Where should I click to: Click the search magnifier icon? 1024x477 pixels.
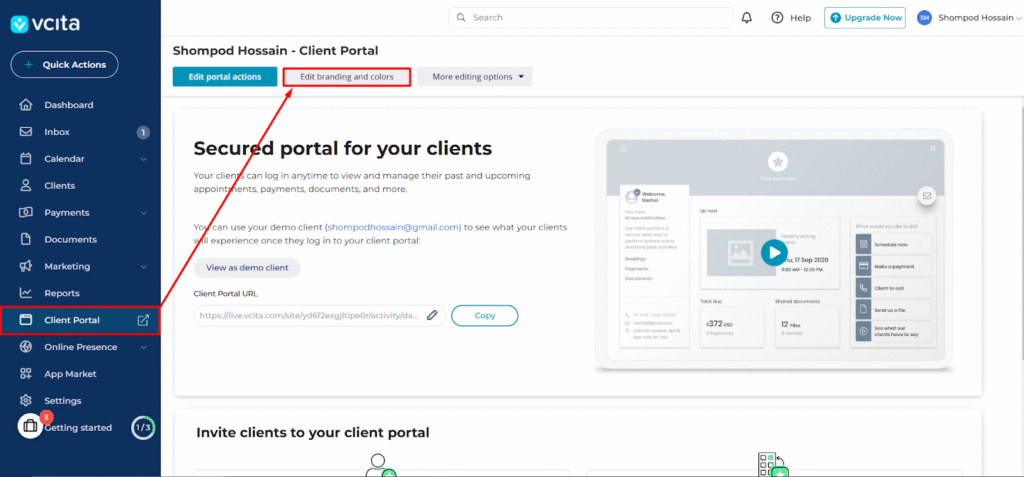click(x=461, y=18)
